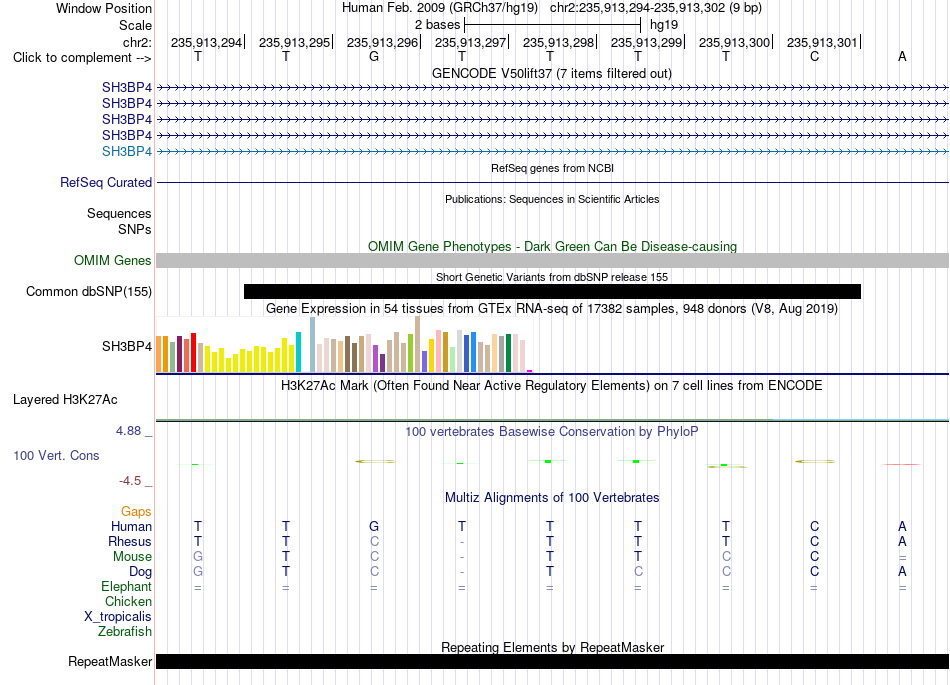
Task: Click the 100 vertebrates Basewise Conservation title
Action: [x=552, y=432]
